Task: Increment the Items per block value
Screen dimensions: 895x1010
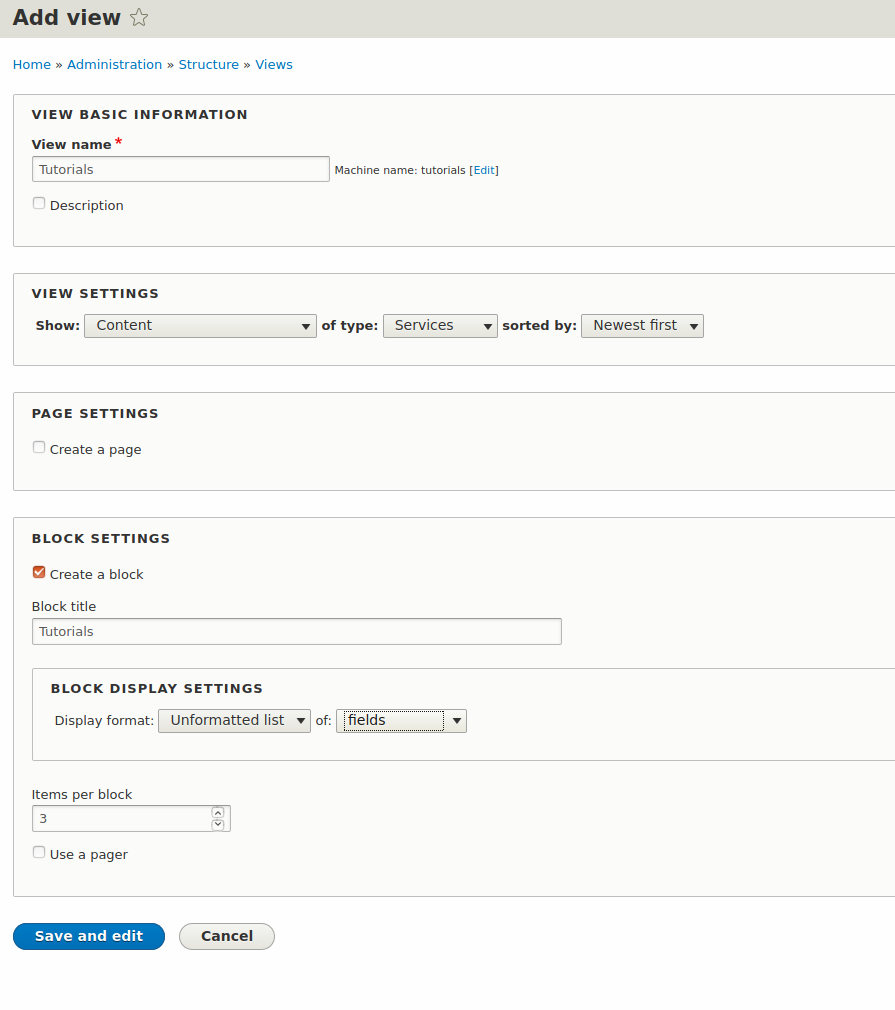Action: tap(218, 813)
